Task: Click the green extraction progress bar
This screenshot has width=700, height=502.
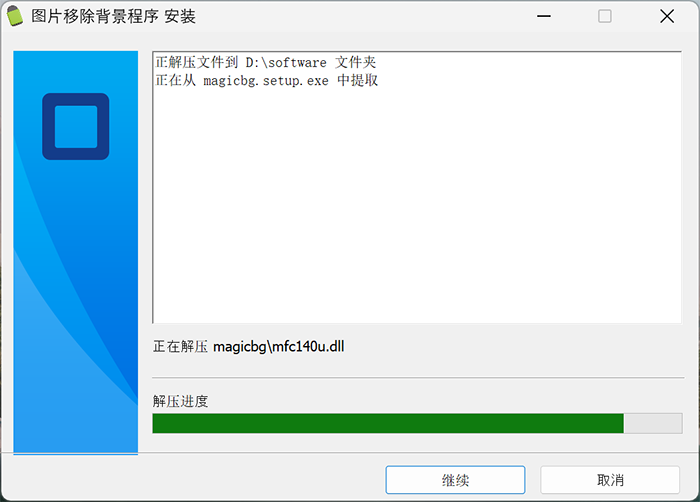Action: click(x=388, y=423)
